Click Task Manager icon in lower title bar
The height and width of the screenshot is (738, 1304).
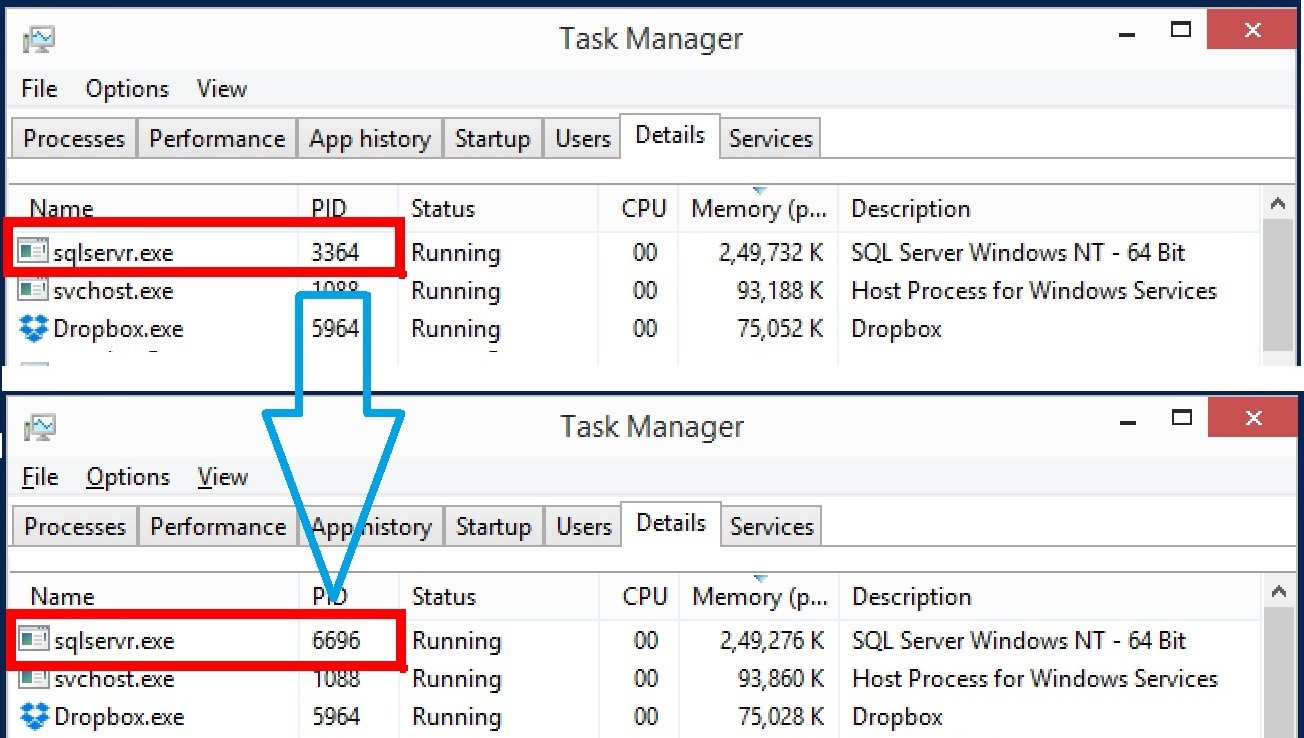pos(39,427)
